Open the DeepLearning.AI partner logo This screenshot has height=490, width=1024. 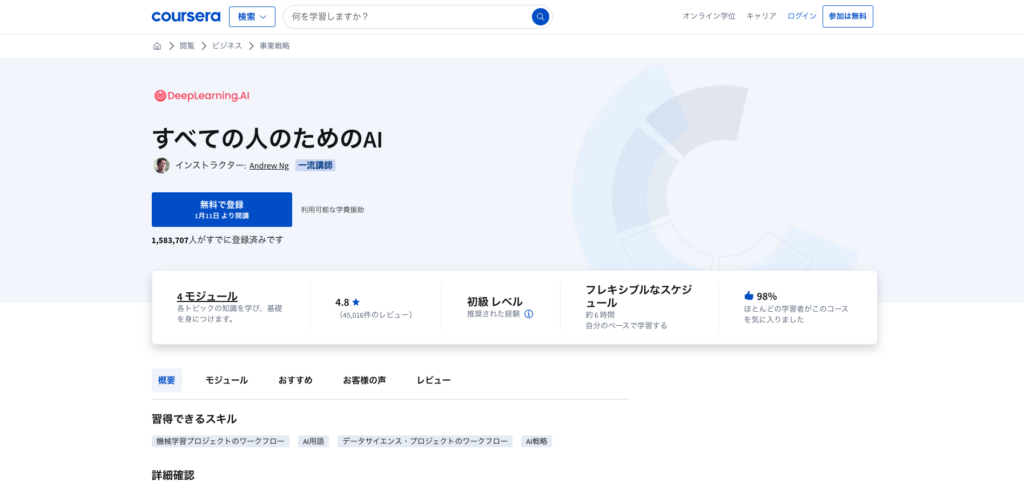click(202, 96)
